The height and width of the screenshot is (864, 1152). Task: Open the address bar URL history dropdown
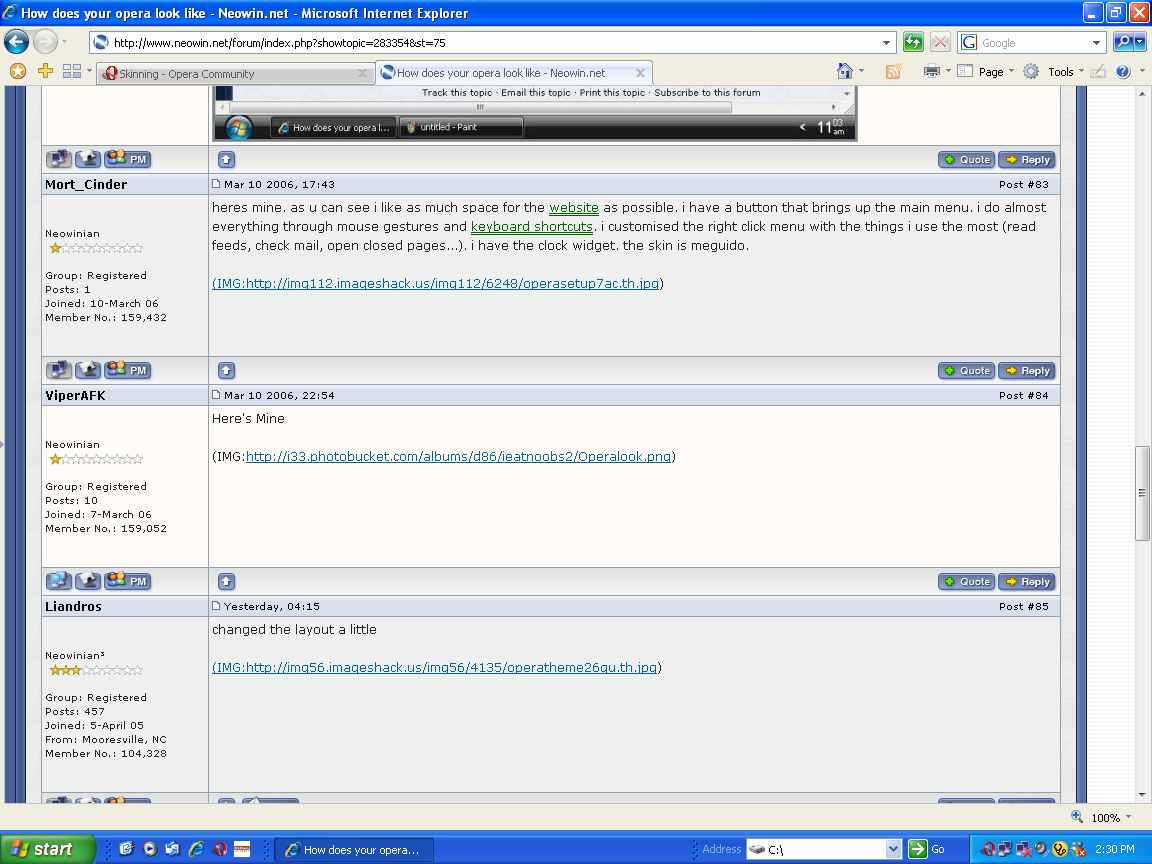point(886,43)
